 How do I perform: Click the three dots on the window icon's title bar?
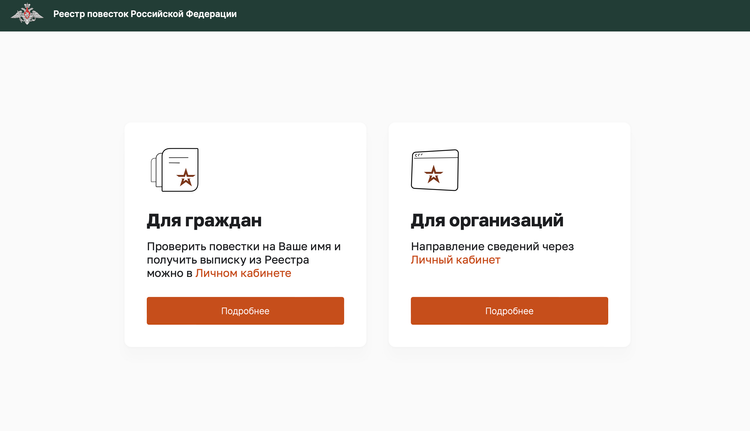pyautogui.click(x=419, y=154)
